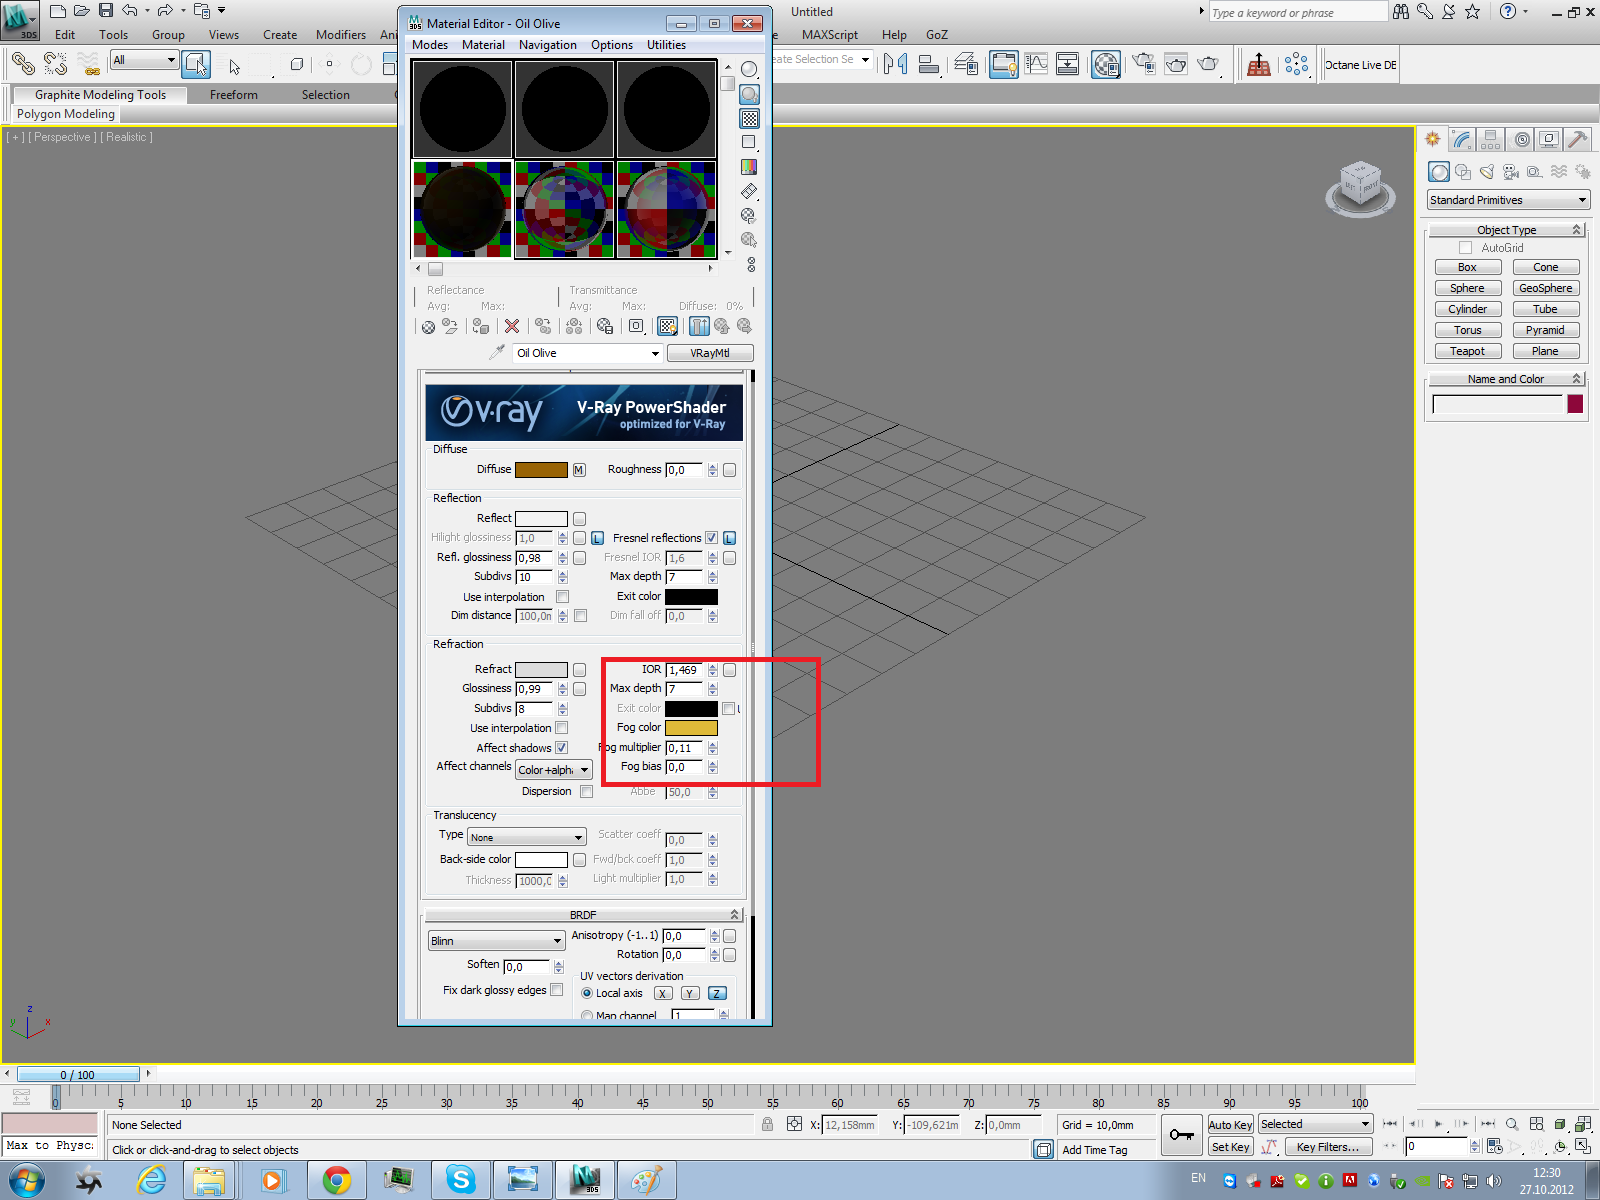Enable Use interpolation under Refraction
The width and height of the screenshot is (1600, 1200).
561,728
